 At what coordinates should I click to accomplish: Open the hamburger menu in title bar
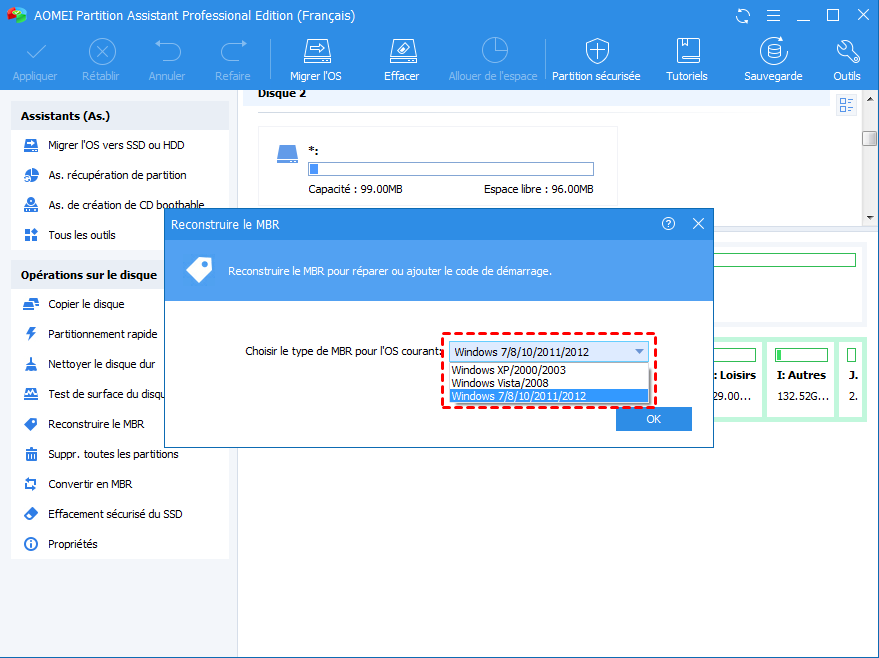coord(773,16)
